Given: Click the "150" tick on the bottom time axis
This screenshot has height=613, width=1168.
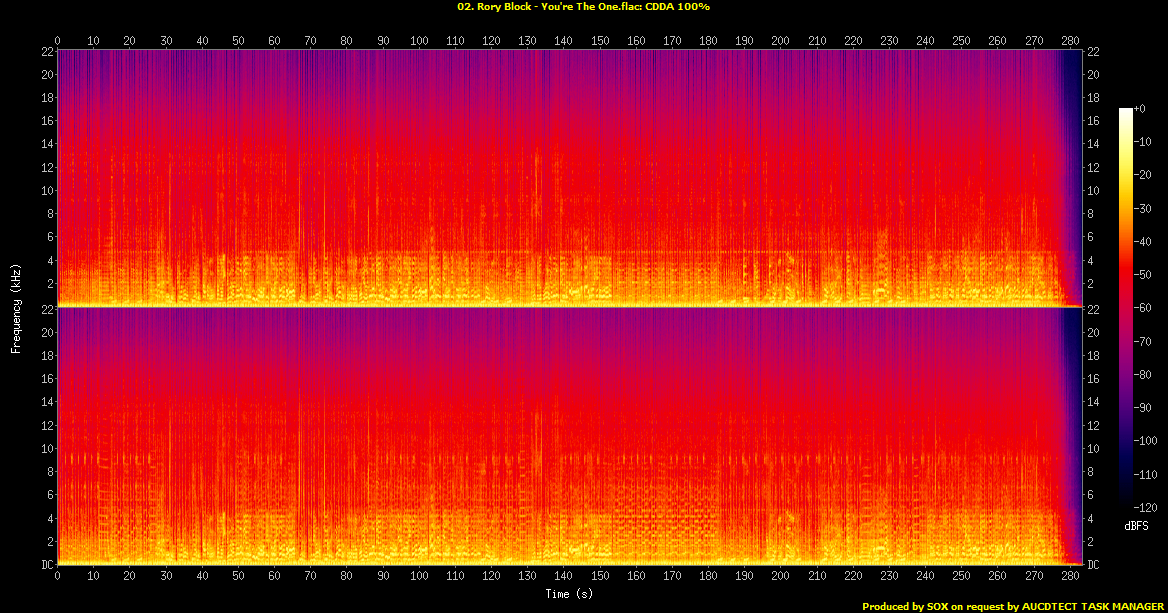Looking at the screenshot, I should [x=600, y=575].
